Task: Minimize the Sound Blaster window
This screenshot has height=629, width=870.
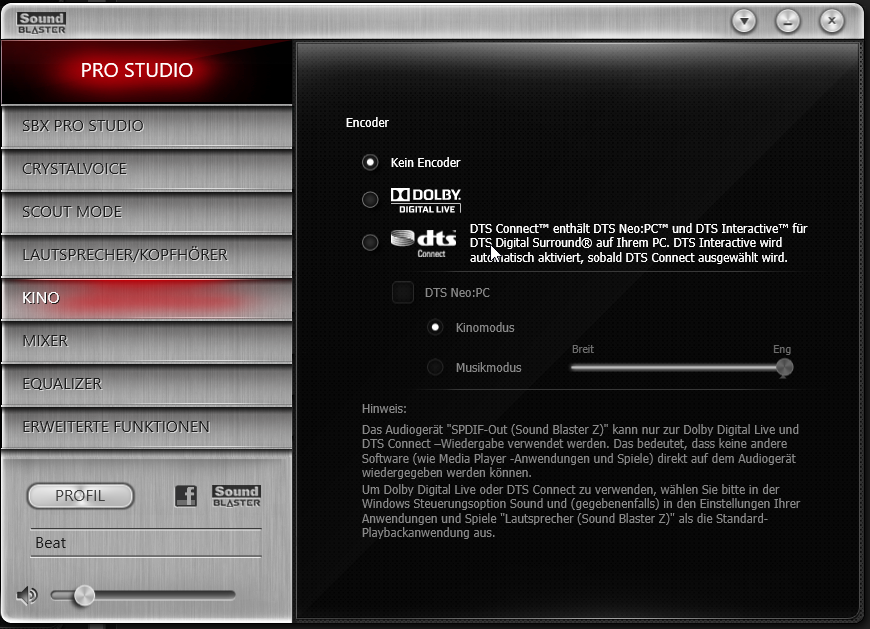Action: pyautogui.click(x=788, y=22)
